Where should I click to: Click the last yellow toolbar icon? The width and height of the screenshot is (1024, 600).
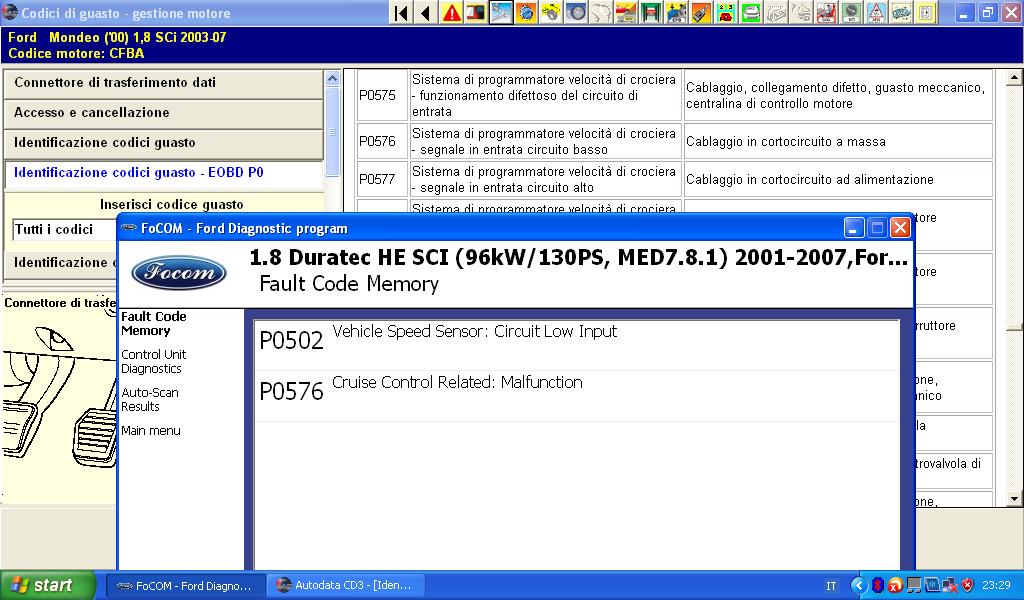coord(926,12)
